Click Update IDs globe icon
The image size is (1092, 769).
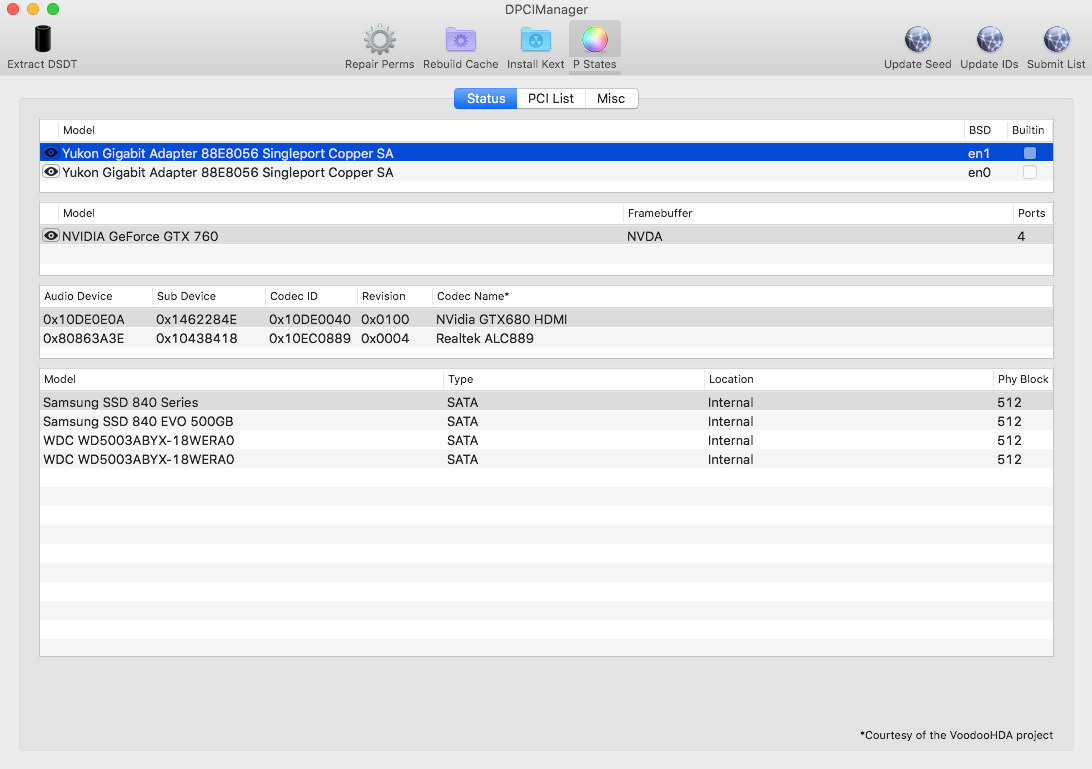click(989, 40)
